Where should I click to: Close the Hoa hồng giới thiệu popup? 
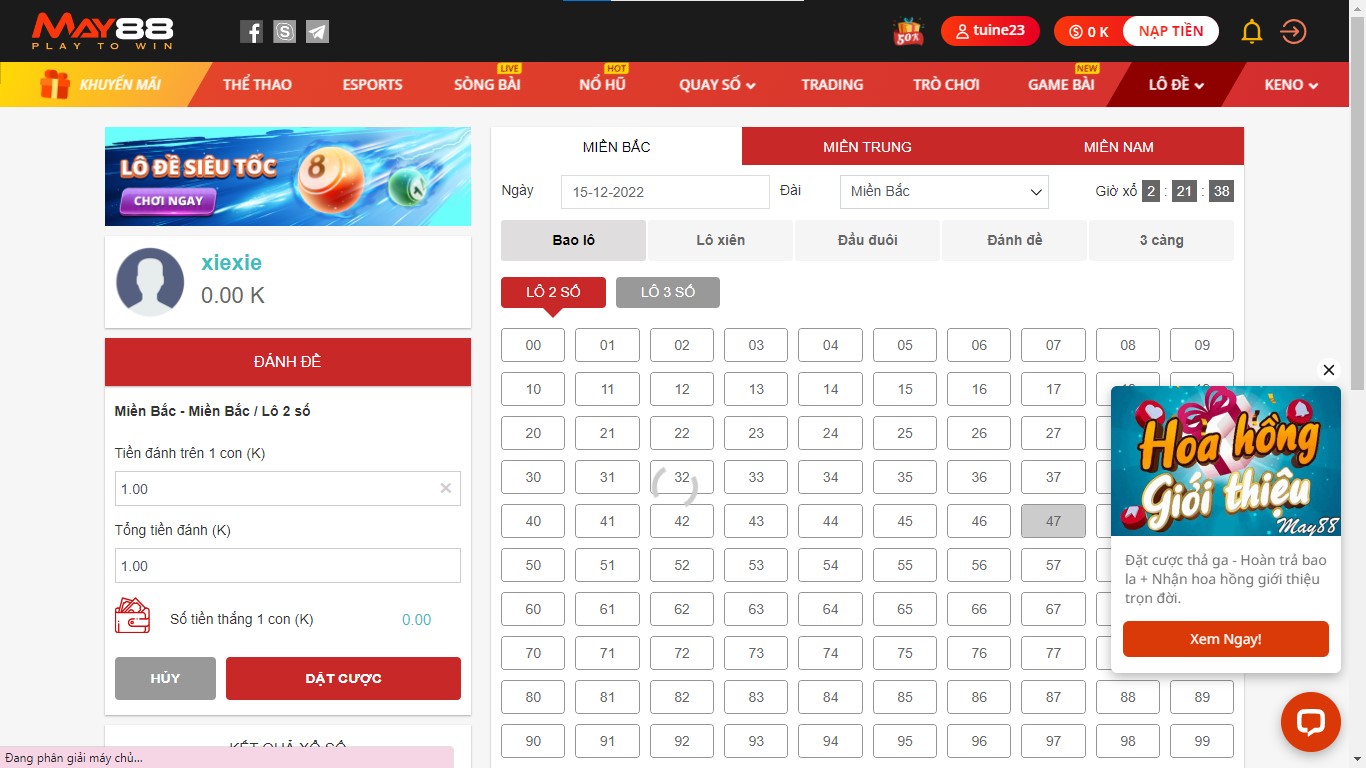tap(1328, 370)
